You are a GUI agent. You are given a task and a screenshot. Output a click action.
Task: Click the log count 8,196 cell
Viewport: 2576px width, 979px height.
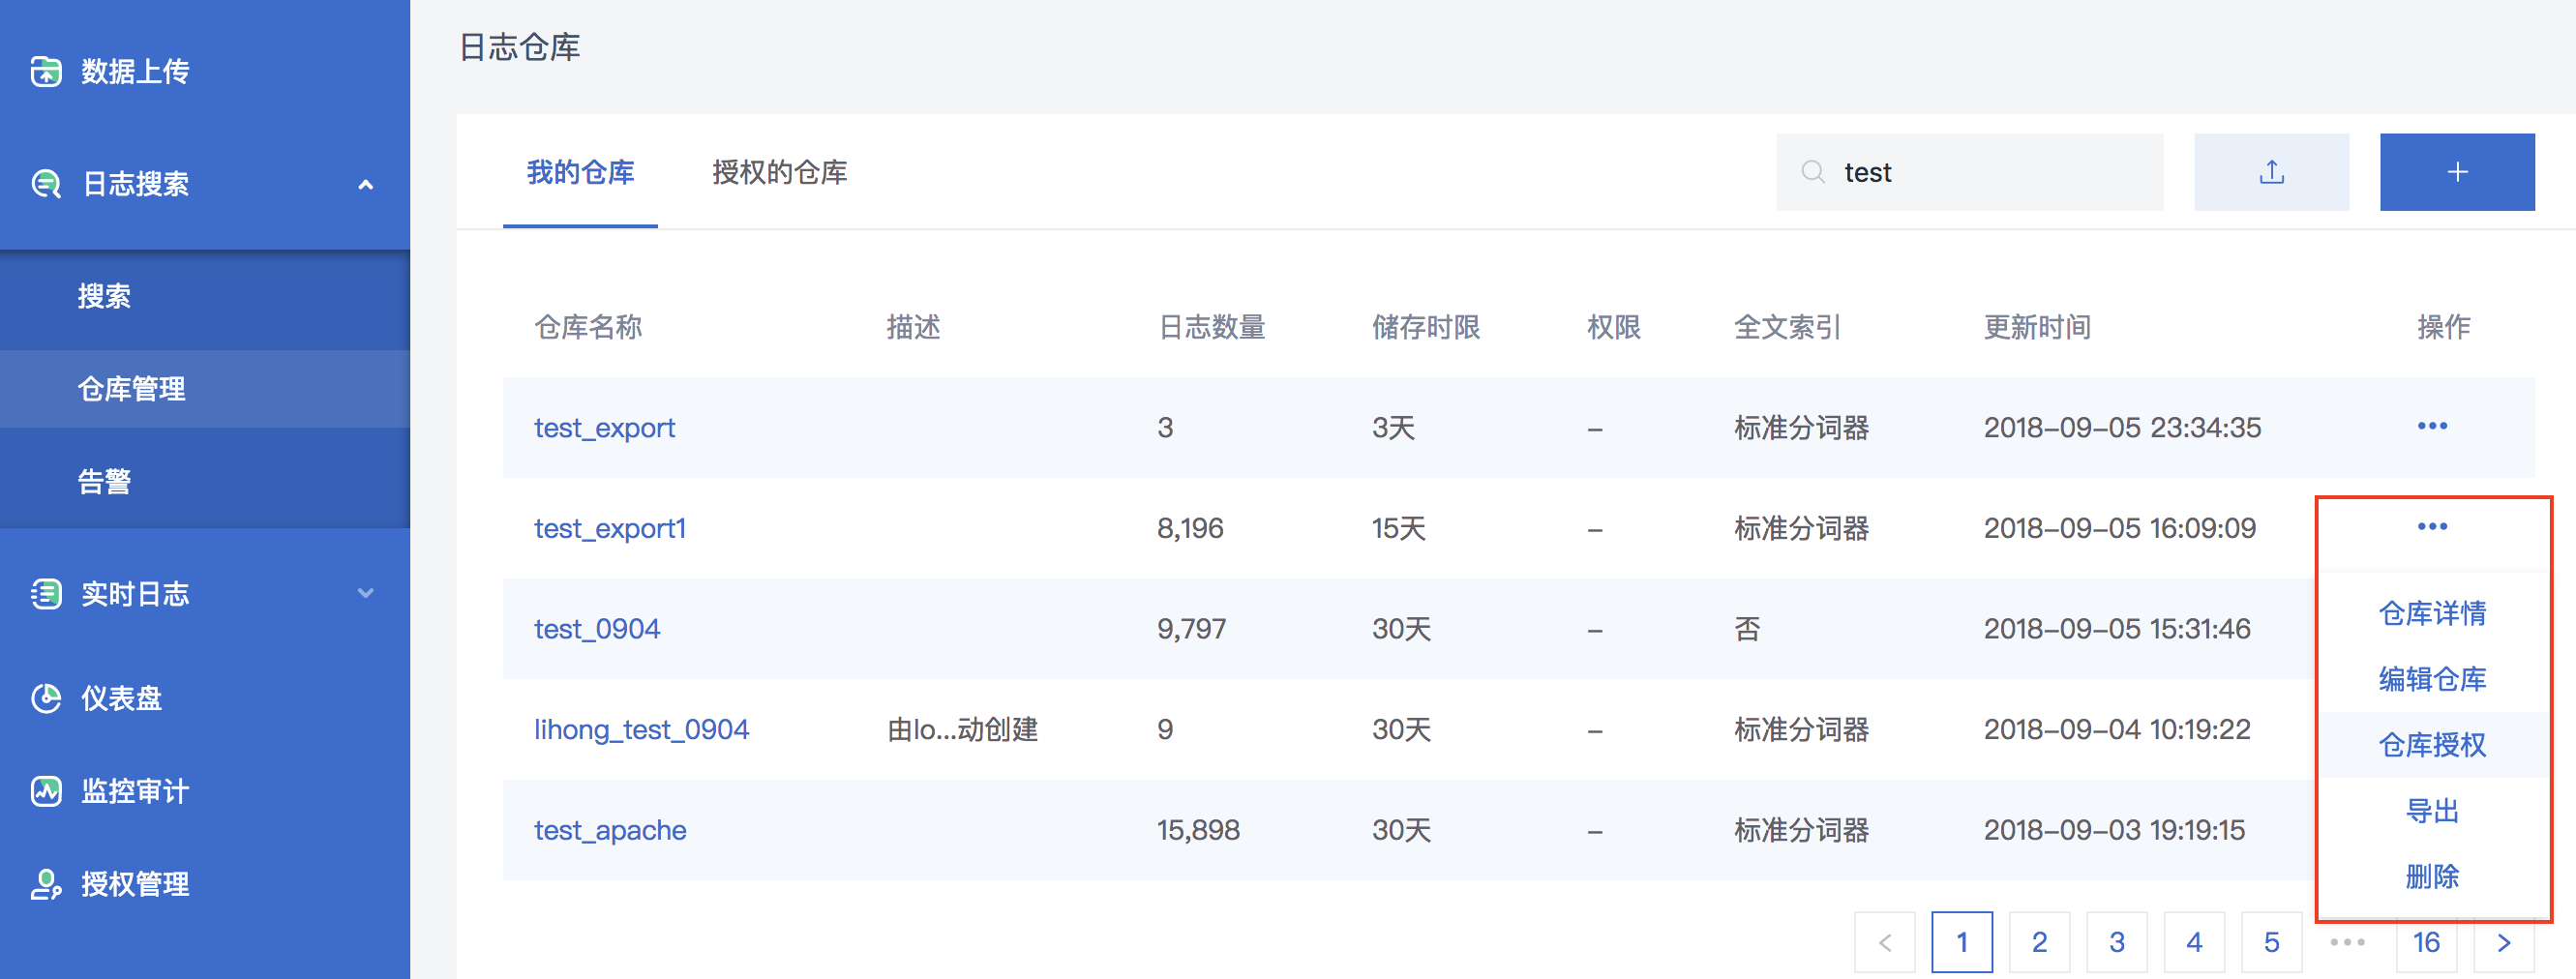click(x=1190, y=528)
